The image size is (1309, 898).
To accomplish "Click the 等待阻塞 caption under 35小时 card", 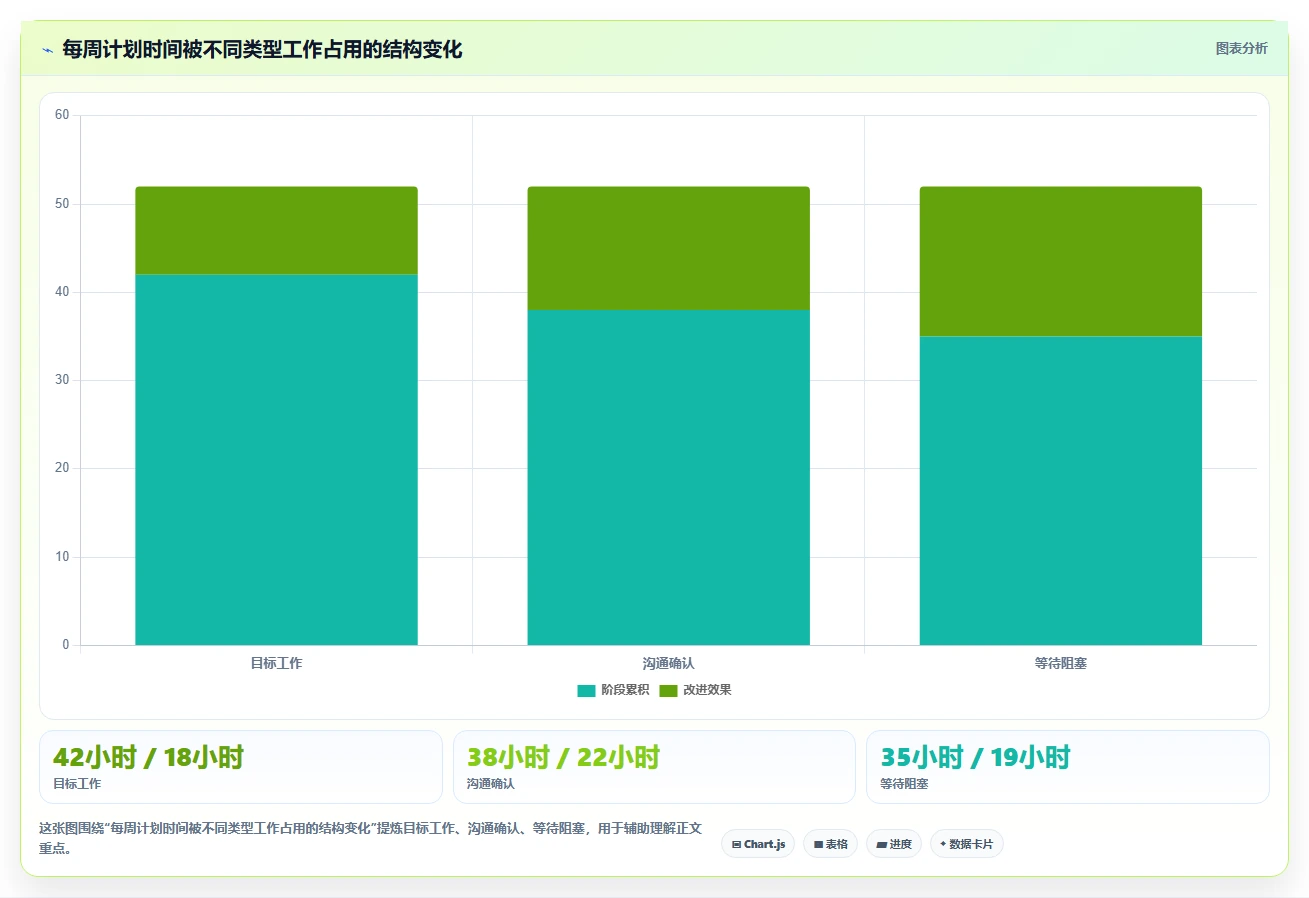I will pyautogui.click(x=904, y=784).
